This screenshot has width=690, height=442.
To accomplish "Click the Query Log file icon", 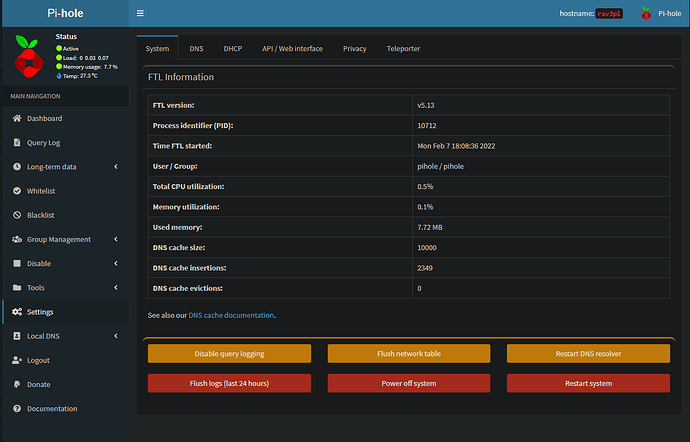I will point(17,142).
